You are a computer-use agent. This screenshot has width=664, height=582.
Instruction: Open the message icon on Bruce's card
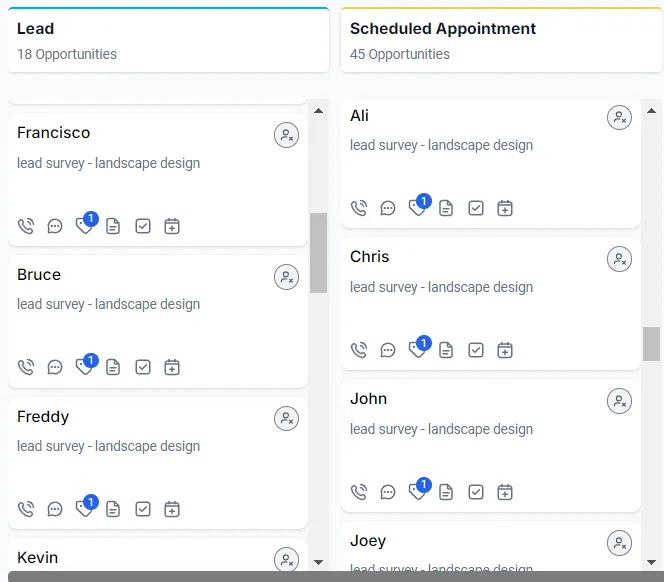[x=55, y=368]
